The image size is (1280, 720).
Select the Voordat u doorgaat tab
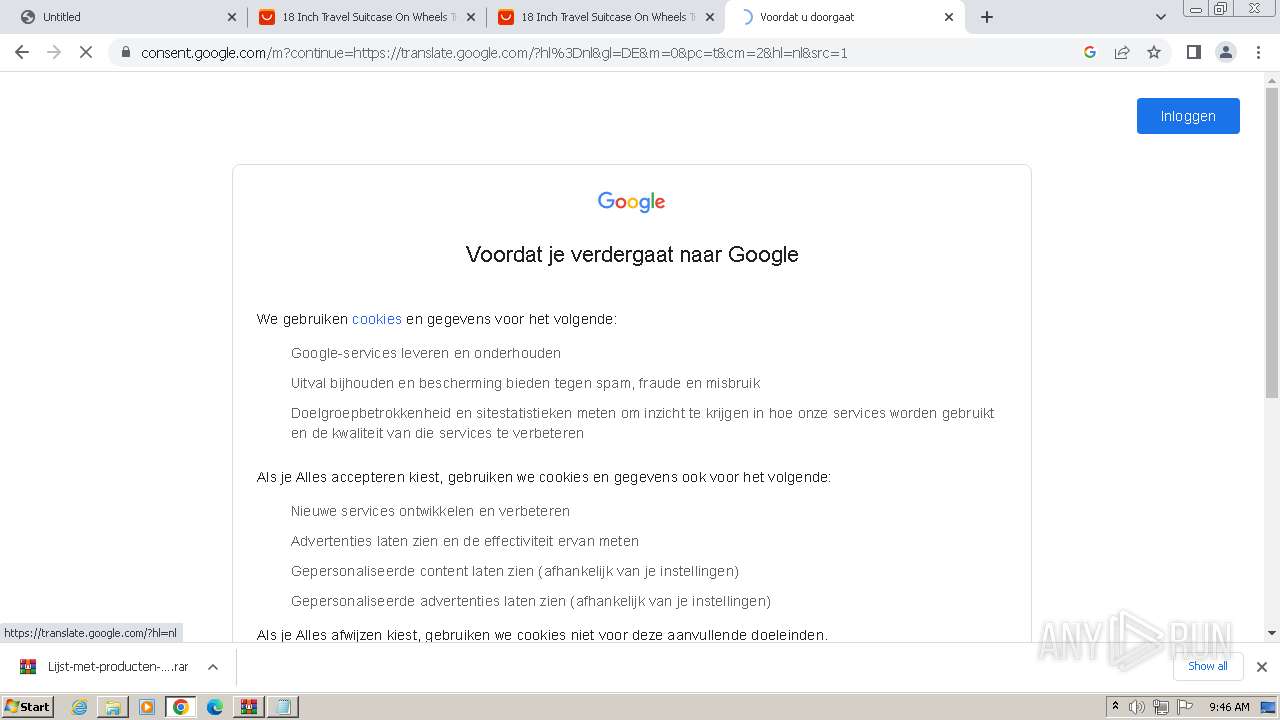coord(846,17)
